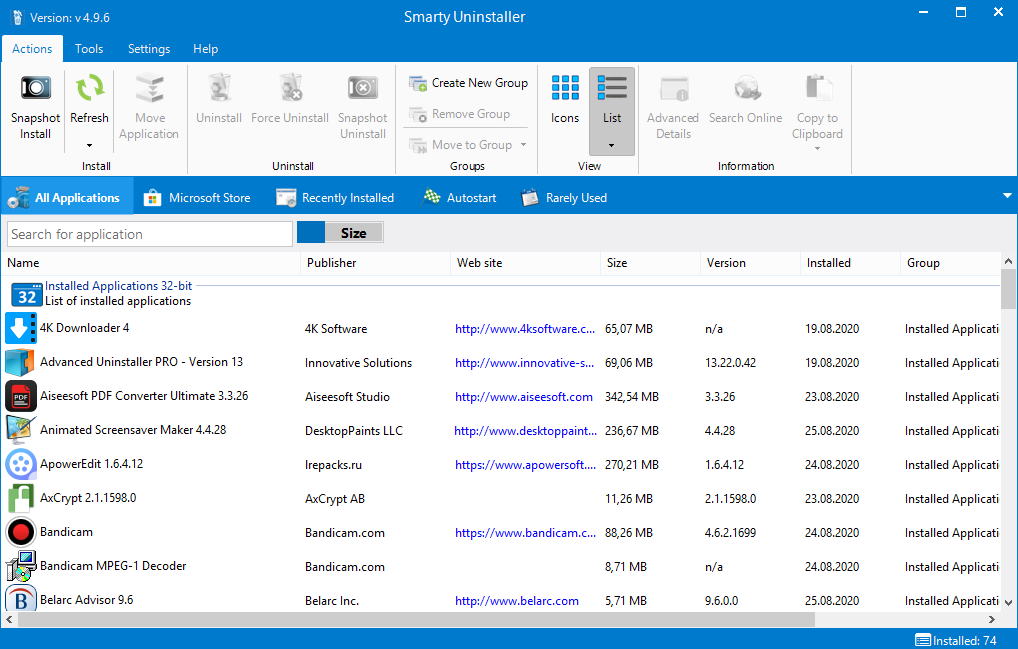Click the Advanced Uninstaller PRO app icon

[20, 362]
